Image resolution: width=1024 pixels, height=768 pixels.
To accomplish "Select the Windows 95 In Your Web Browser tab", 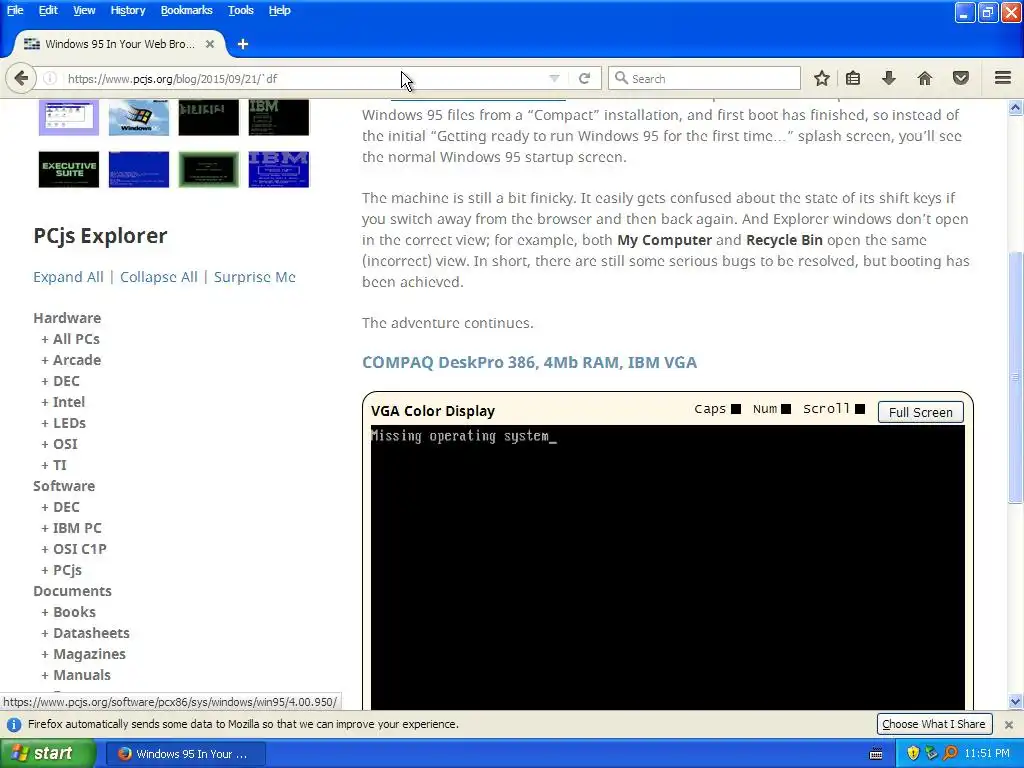I will point(119,44).
